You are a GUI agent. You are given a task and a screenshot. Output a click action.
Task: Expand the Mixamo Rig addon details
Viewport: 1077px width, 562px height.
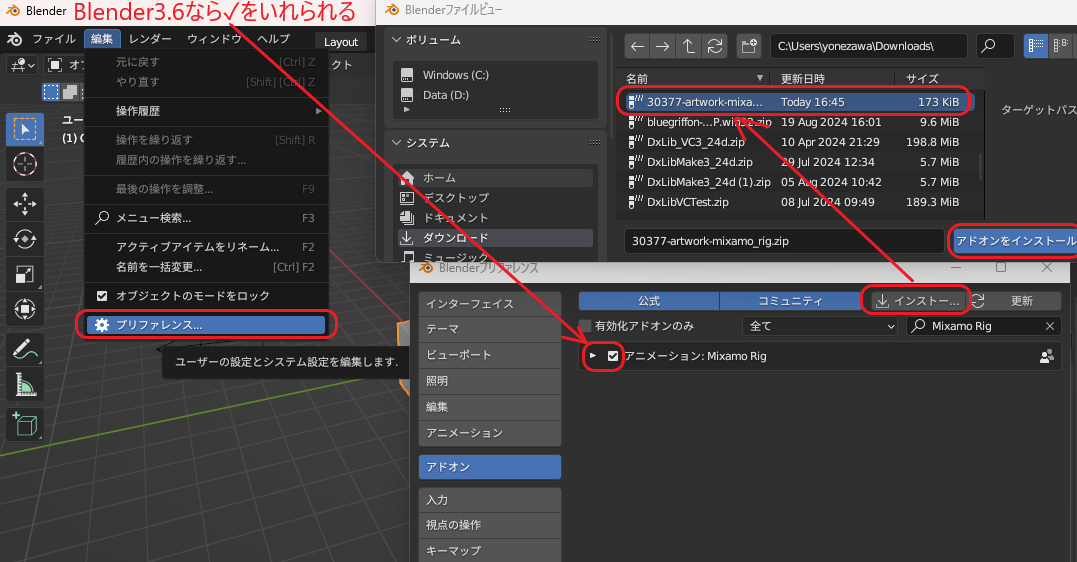point(593,356)
